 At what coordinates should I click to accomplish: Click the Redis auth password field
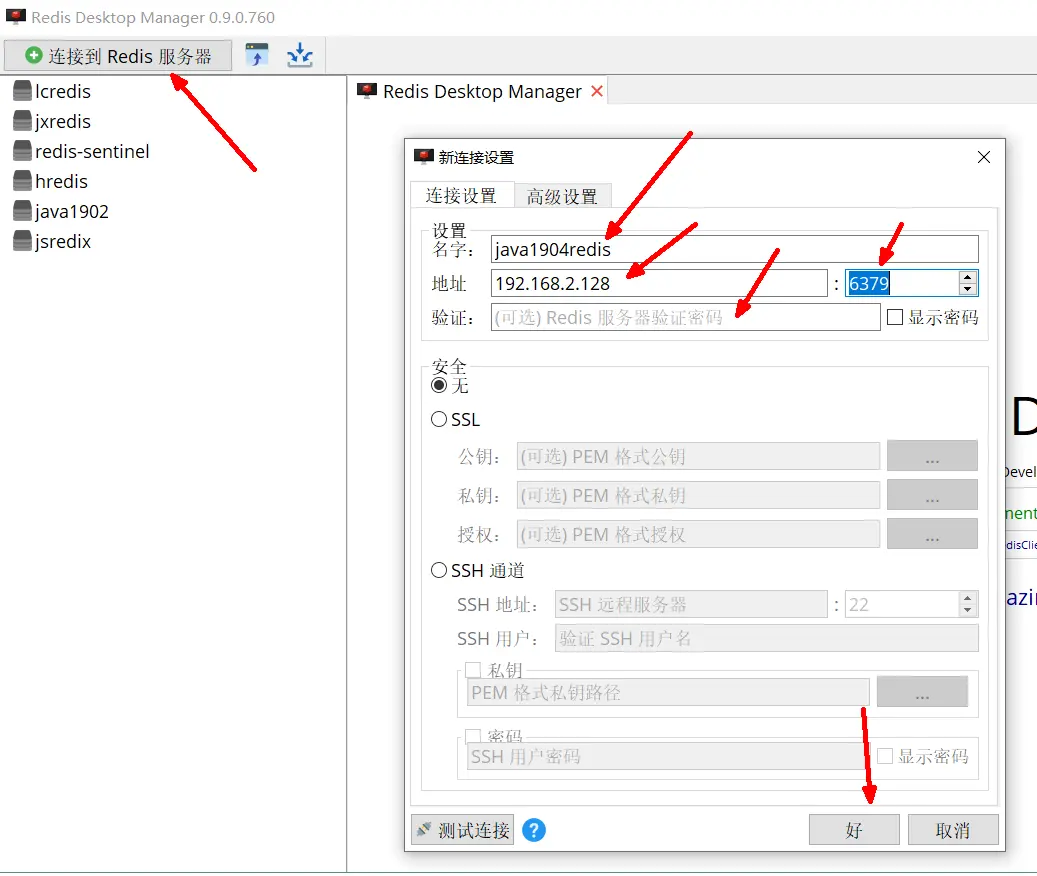[x=685, y=317]
